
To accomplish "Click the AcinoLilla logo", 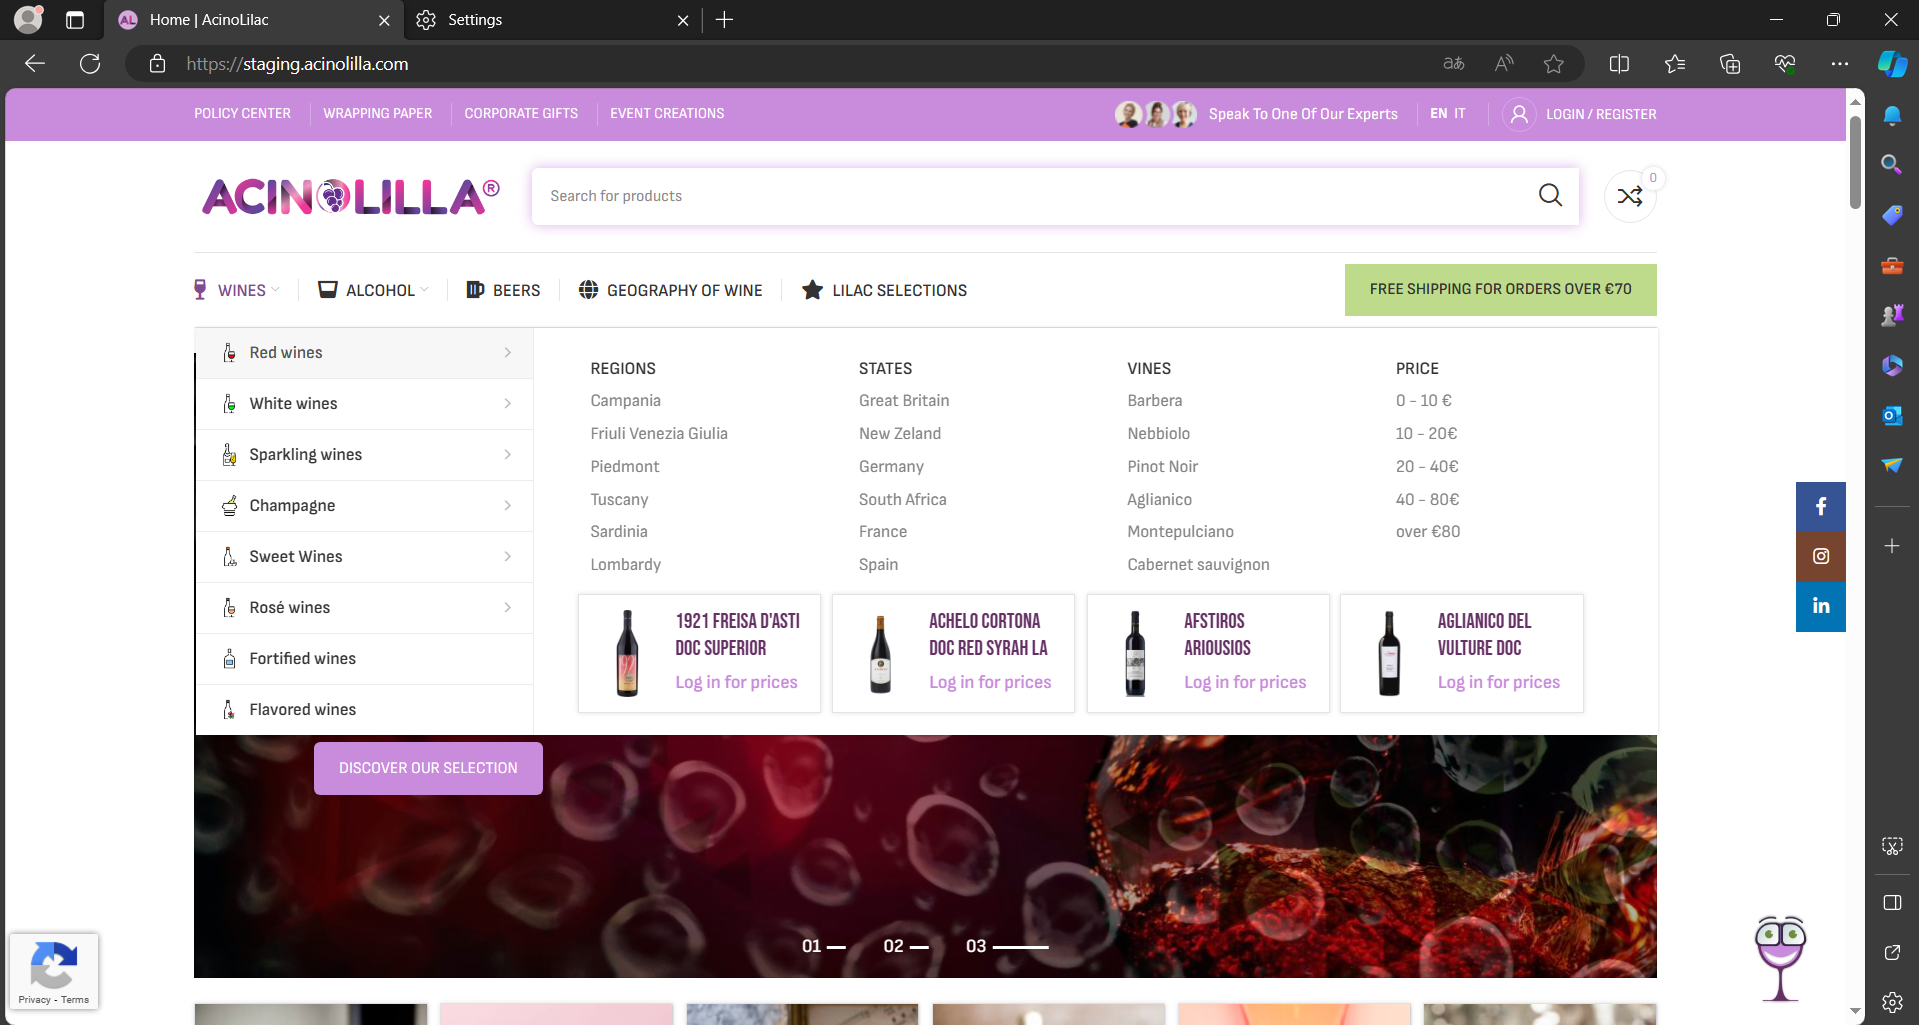I will (351, 196).
